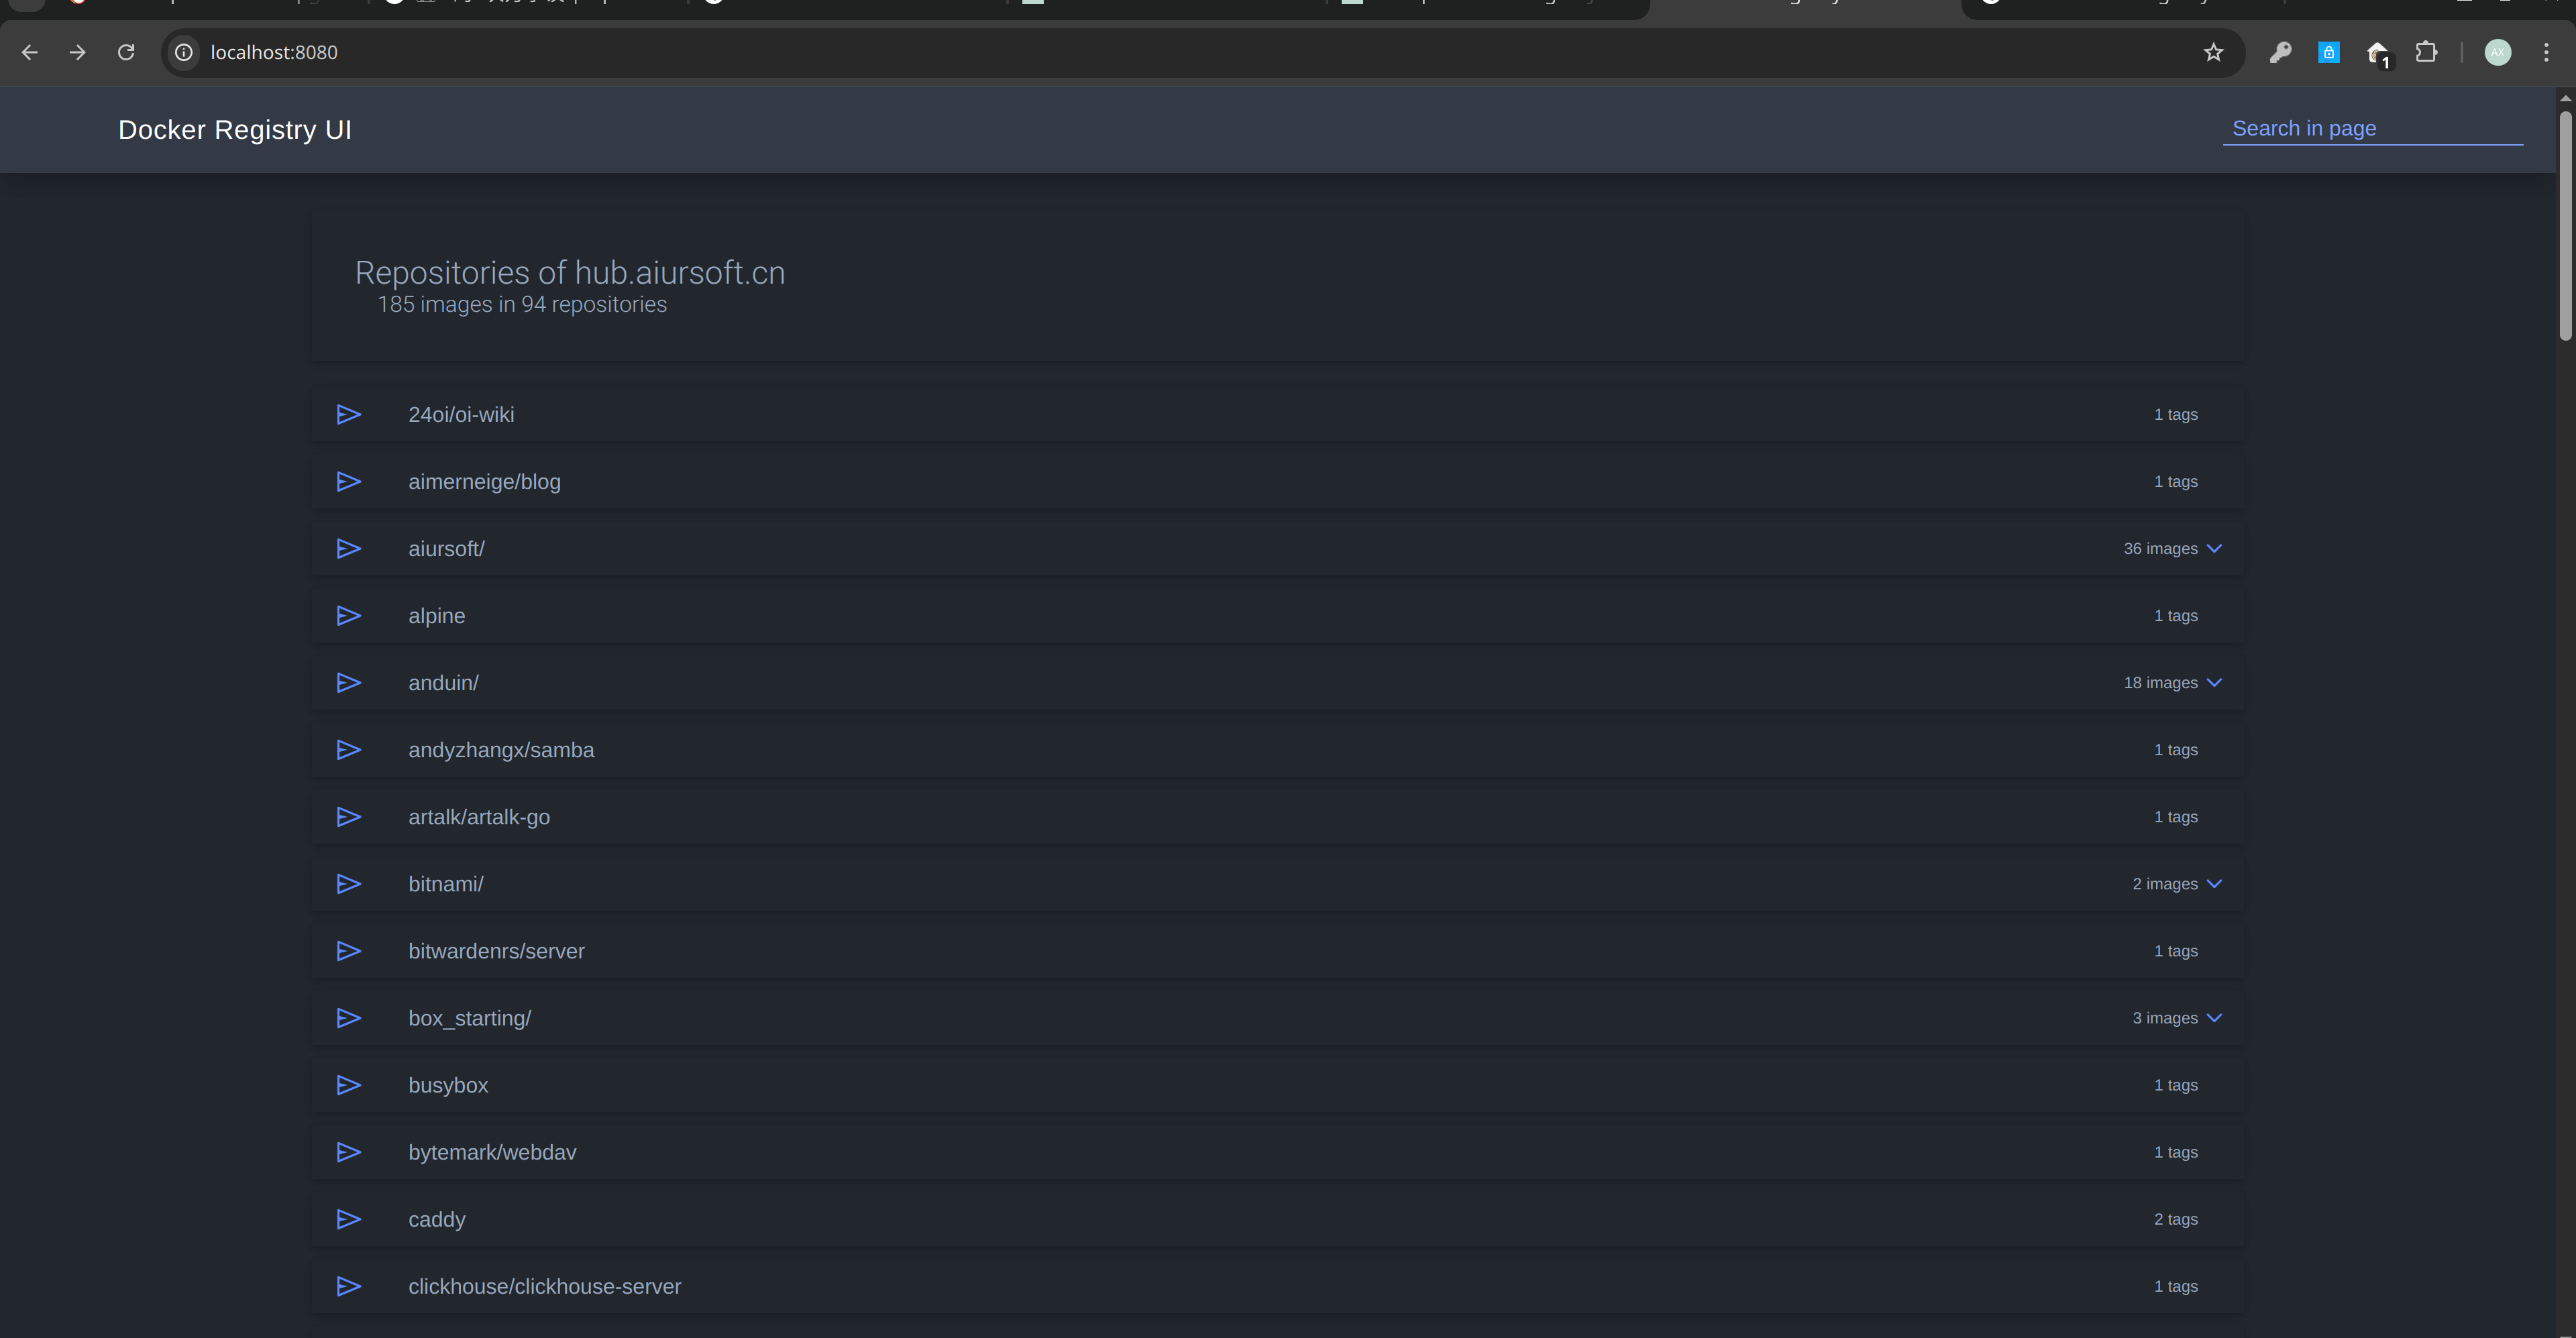This screenshot has height=1338, width=2576.
Task: Open the clickhouse/clickhouse-server repository
Action: coord(544,1286)
